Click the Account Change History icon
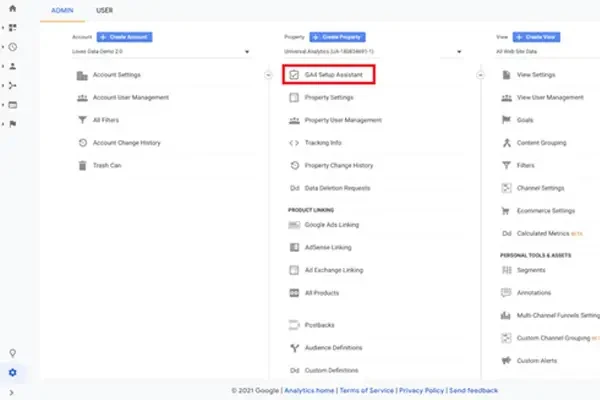Viewport: 600px width, 400px height. pyautogui.click(x=83, y=143)
